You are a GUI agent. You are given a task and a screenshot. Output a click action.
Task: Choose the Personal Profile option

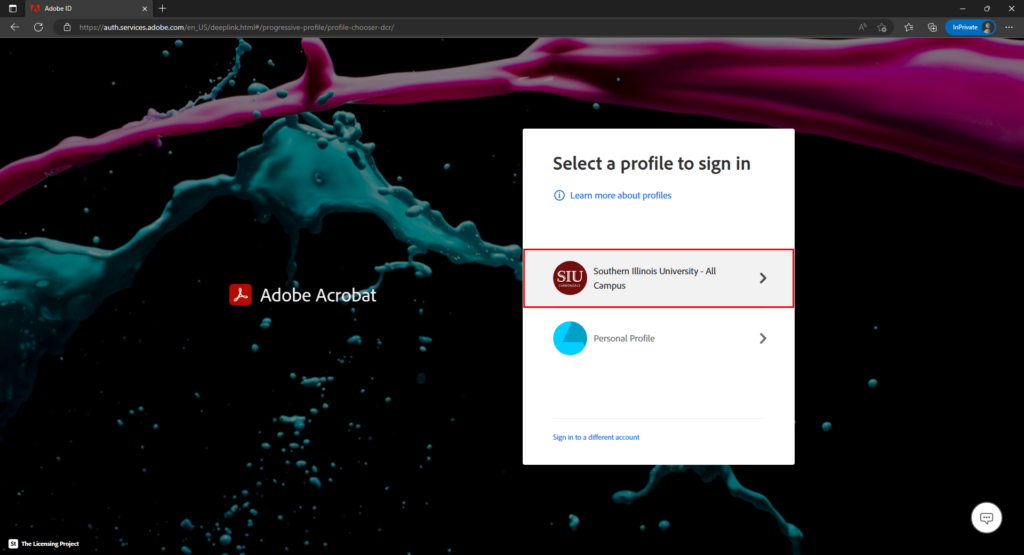[658, 338]
